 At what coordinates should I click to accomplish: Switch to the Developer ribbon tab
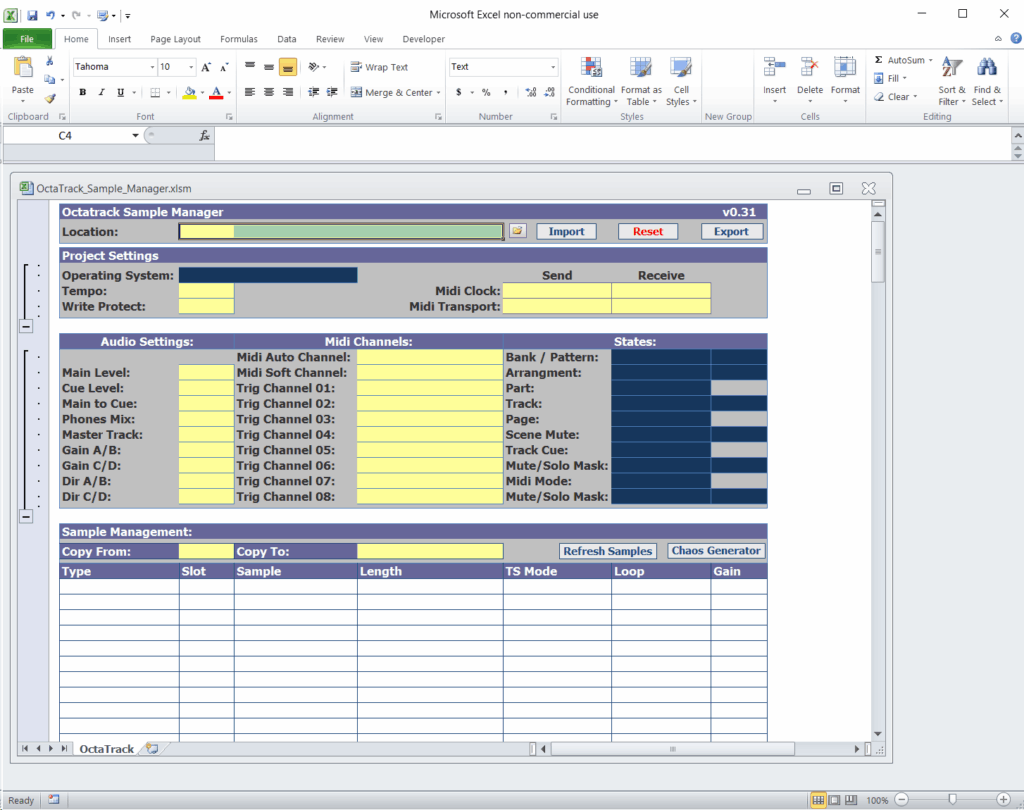(x=423, y=39)
